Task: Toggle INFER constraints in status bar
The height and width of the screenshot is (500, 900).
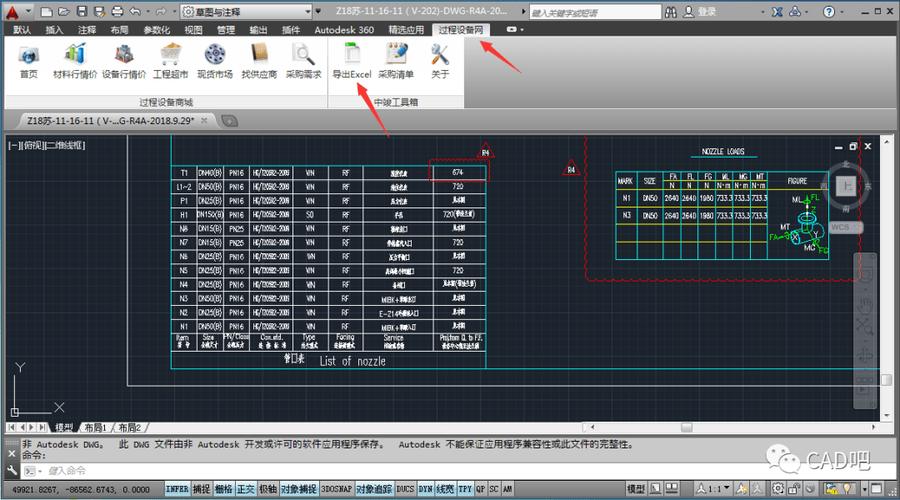Action: pyautogui.click(x=177, y=489)
